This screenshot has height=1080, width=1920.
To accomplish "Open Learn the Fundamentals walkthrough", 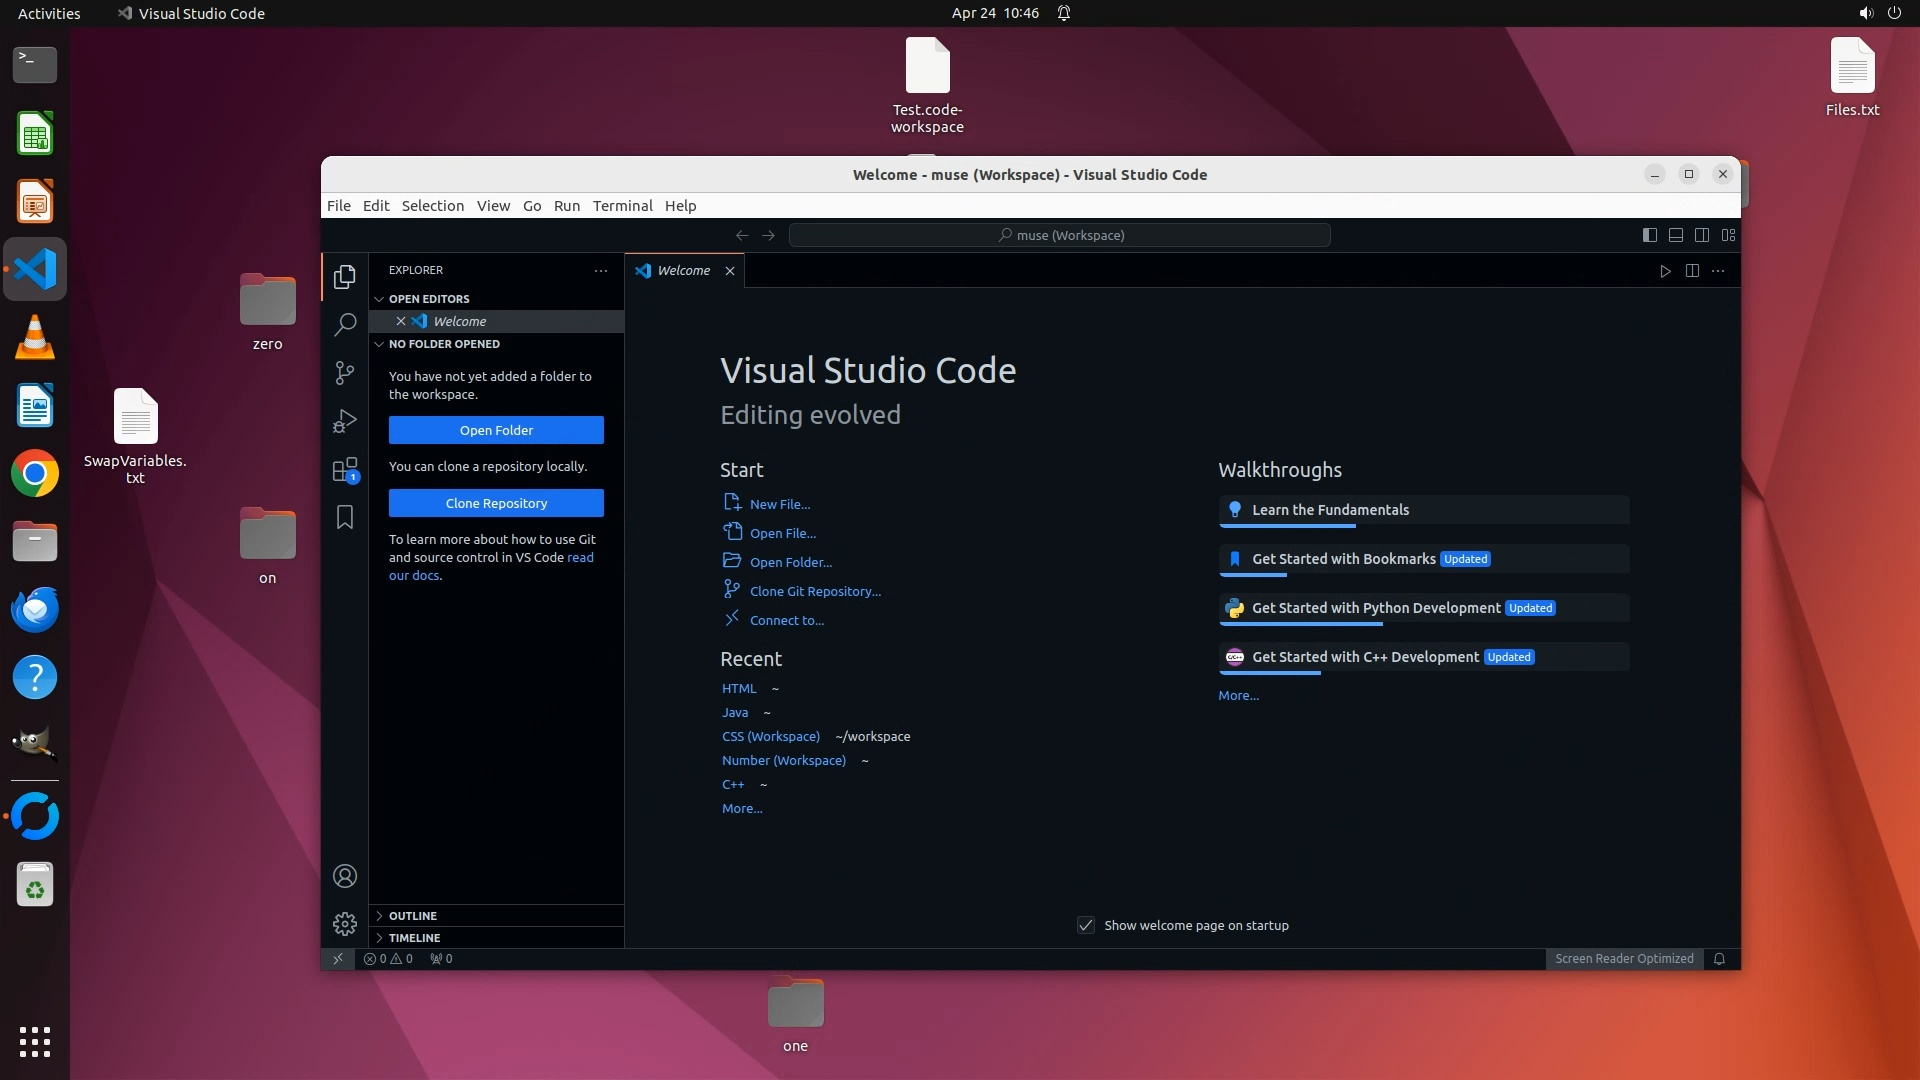I will tap(1330, 510).
